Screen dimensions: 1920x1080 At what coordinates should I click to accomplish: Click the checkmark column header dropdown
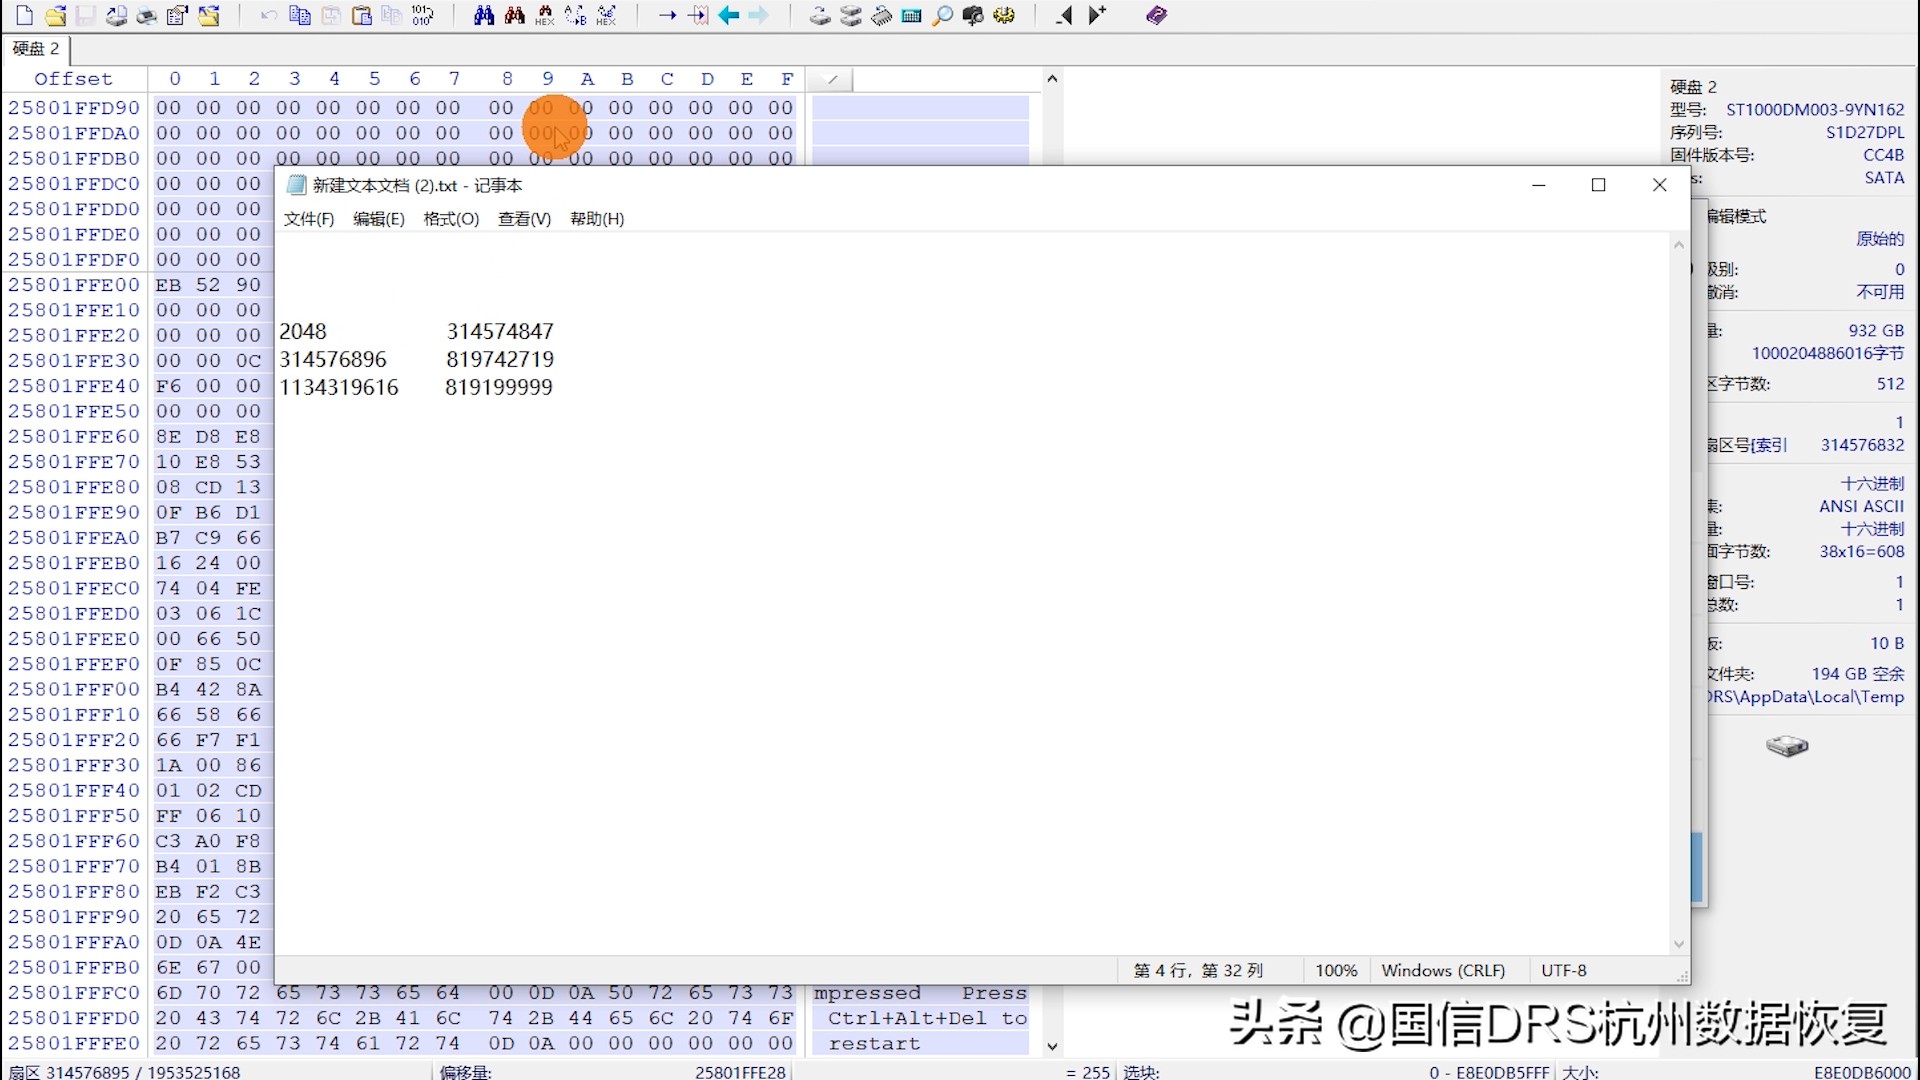pos(831,79)
